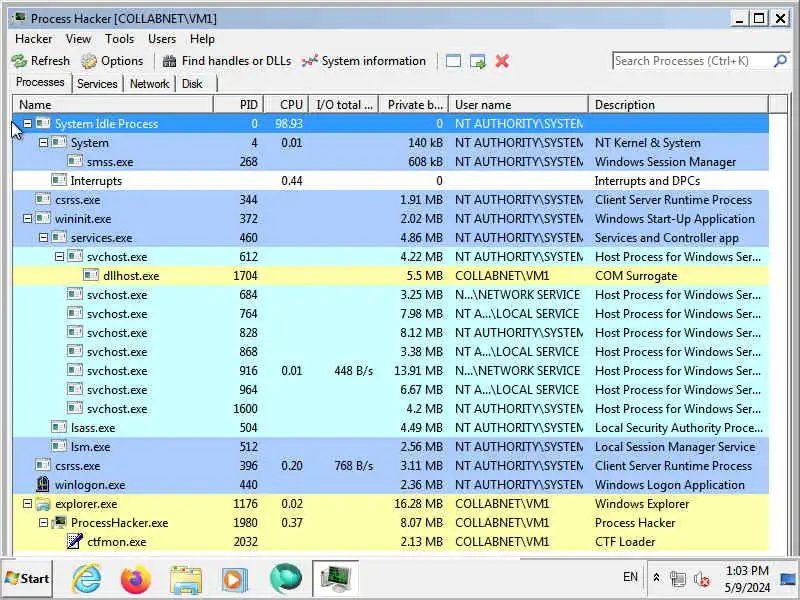
Task: Click the lsm.exe process icon
Action: [x=59, y=446]
